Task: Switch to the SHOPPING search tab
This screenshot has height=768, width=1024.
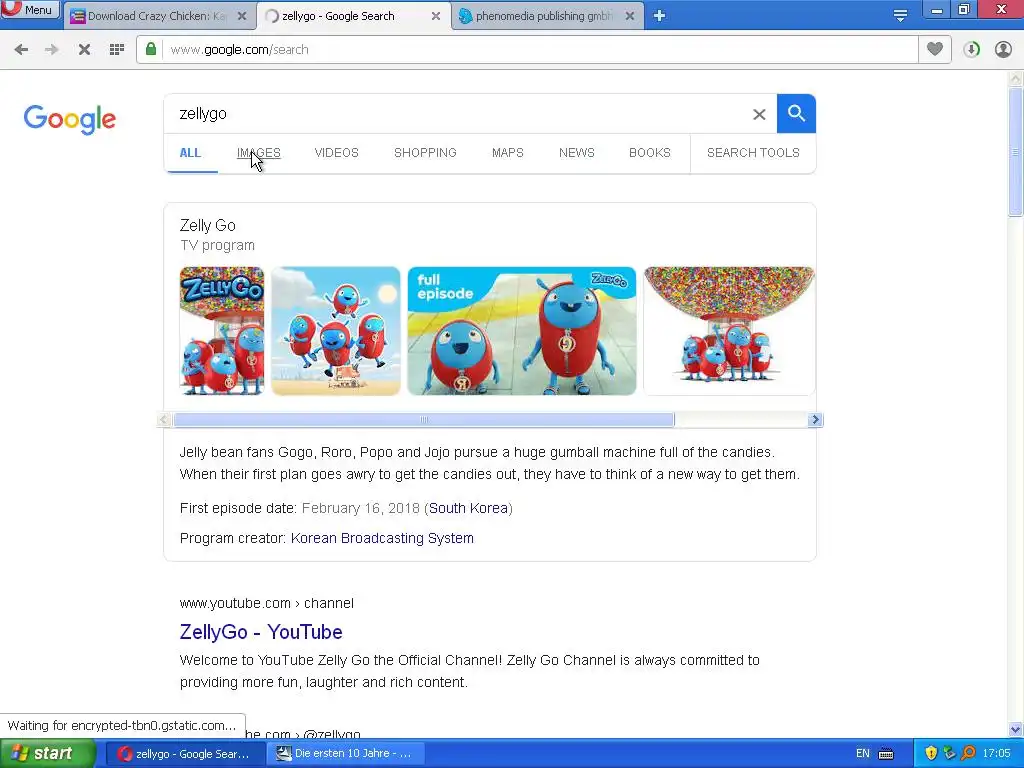Action: (425, 153)
